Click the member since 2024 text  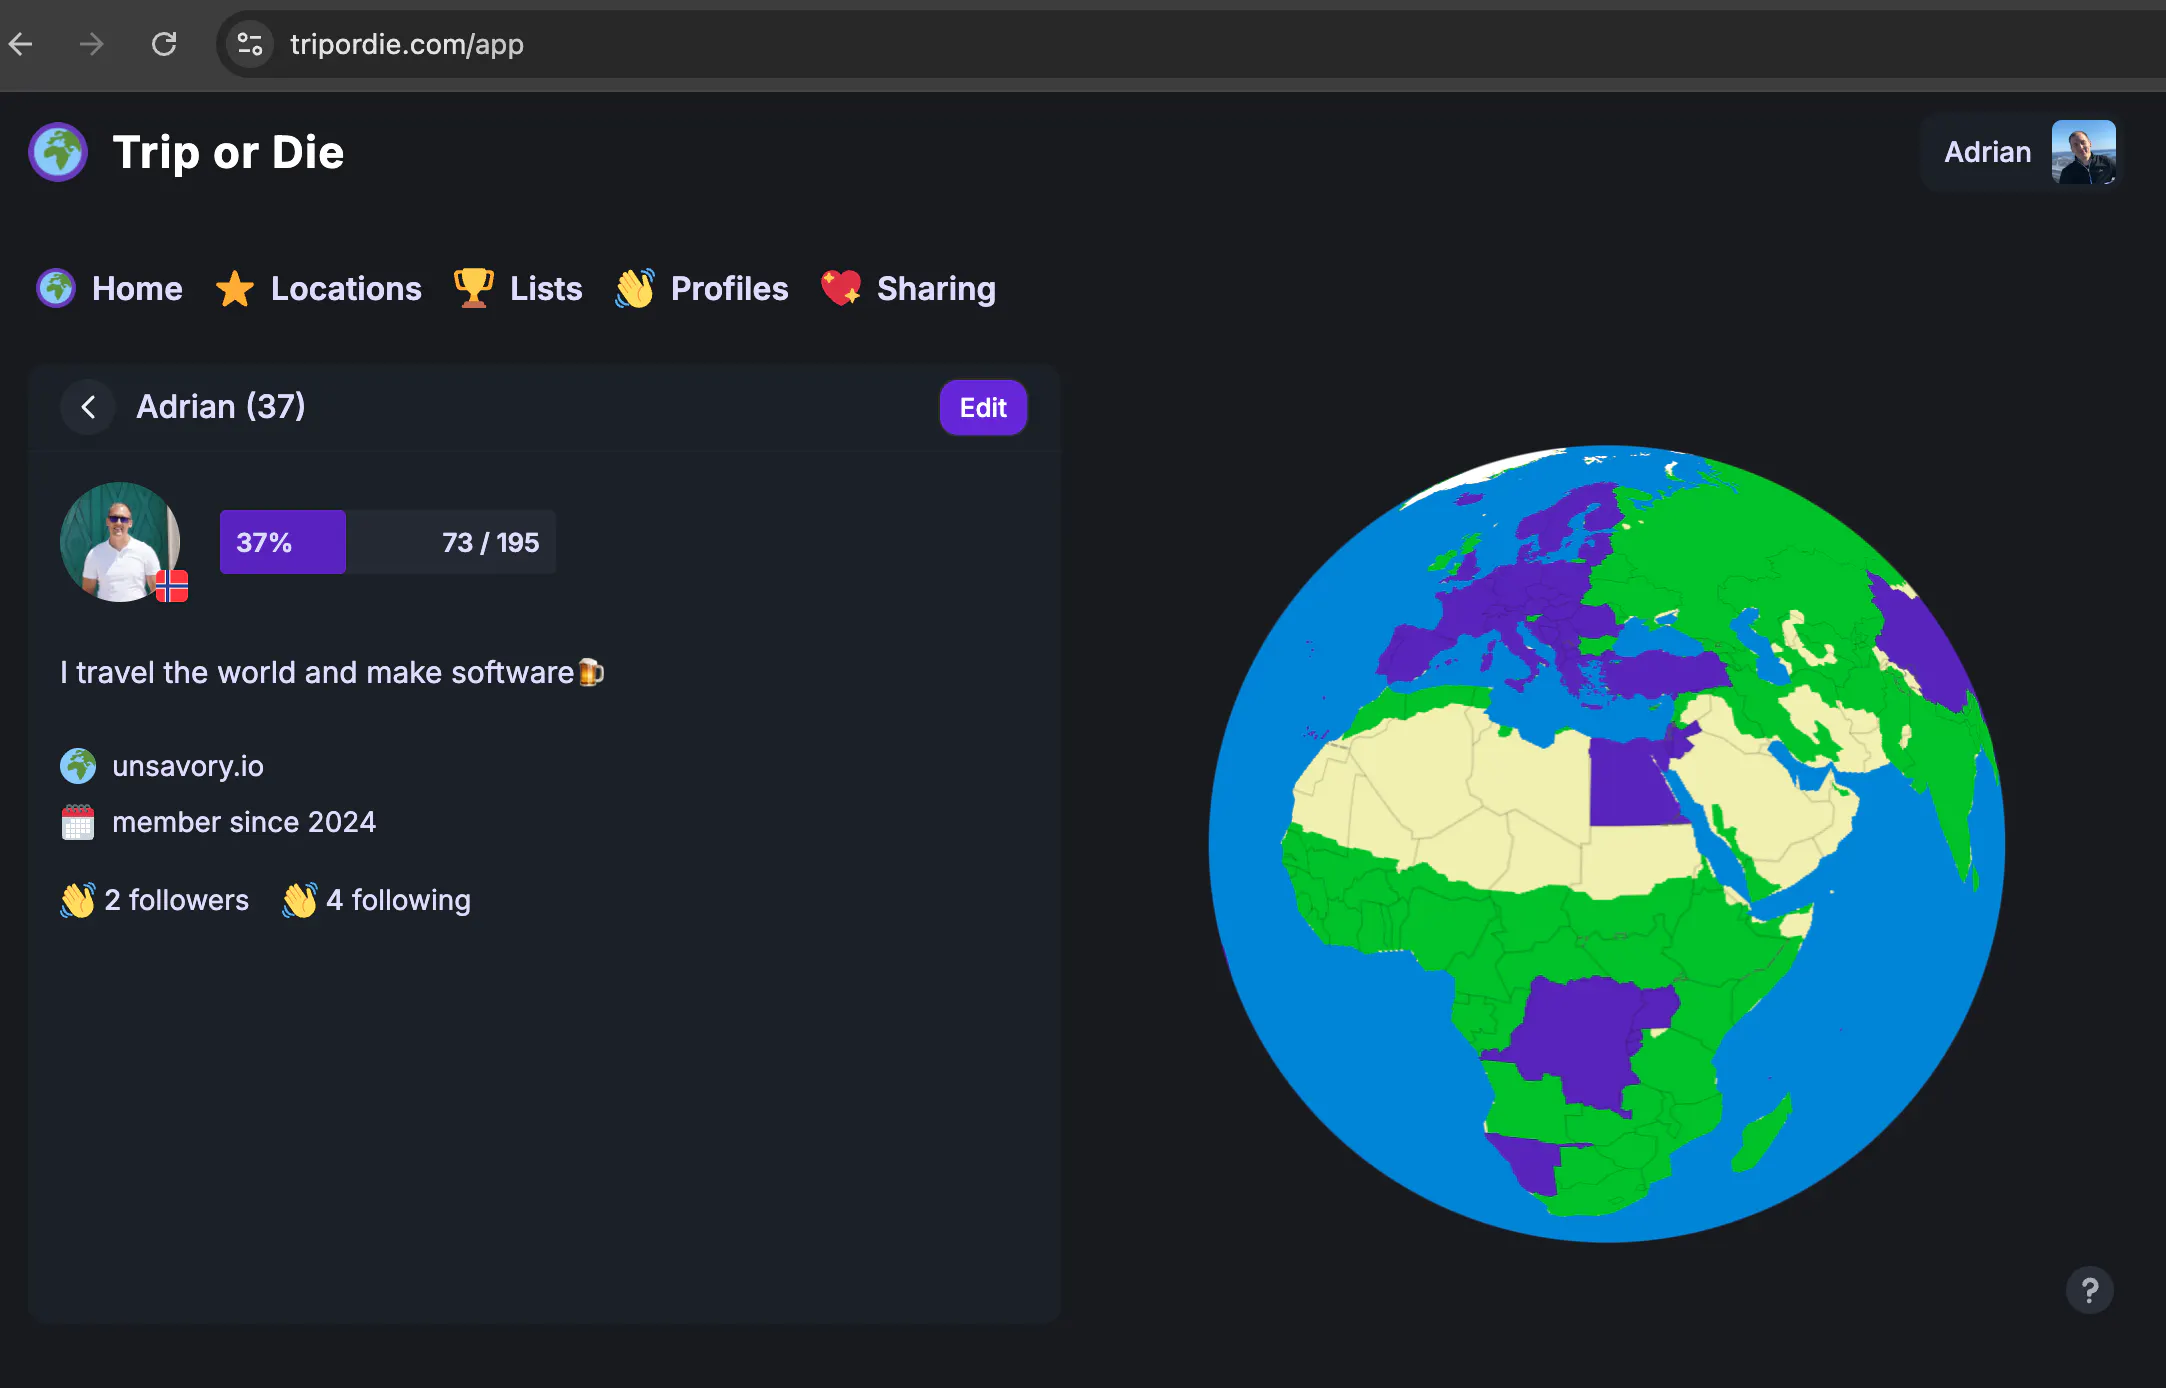pos(244,822)
